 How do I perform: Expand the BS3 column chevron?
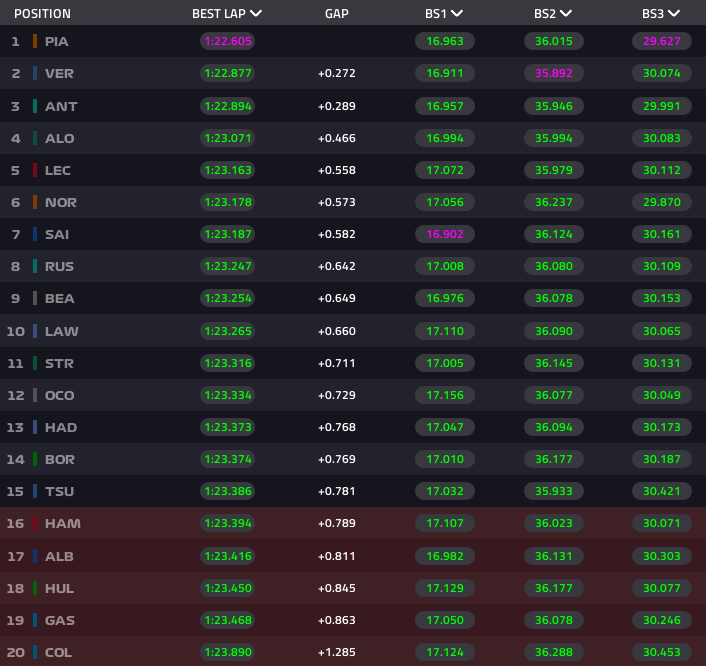pos(674,14)
